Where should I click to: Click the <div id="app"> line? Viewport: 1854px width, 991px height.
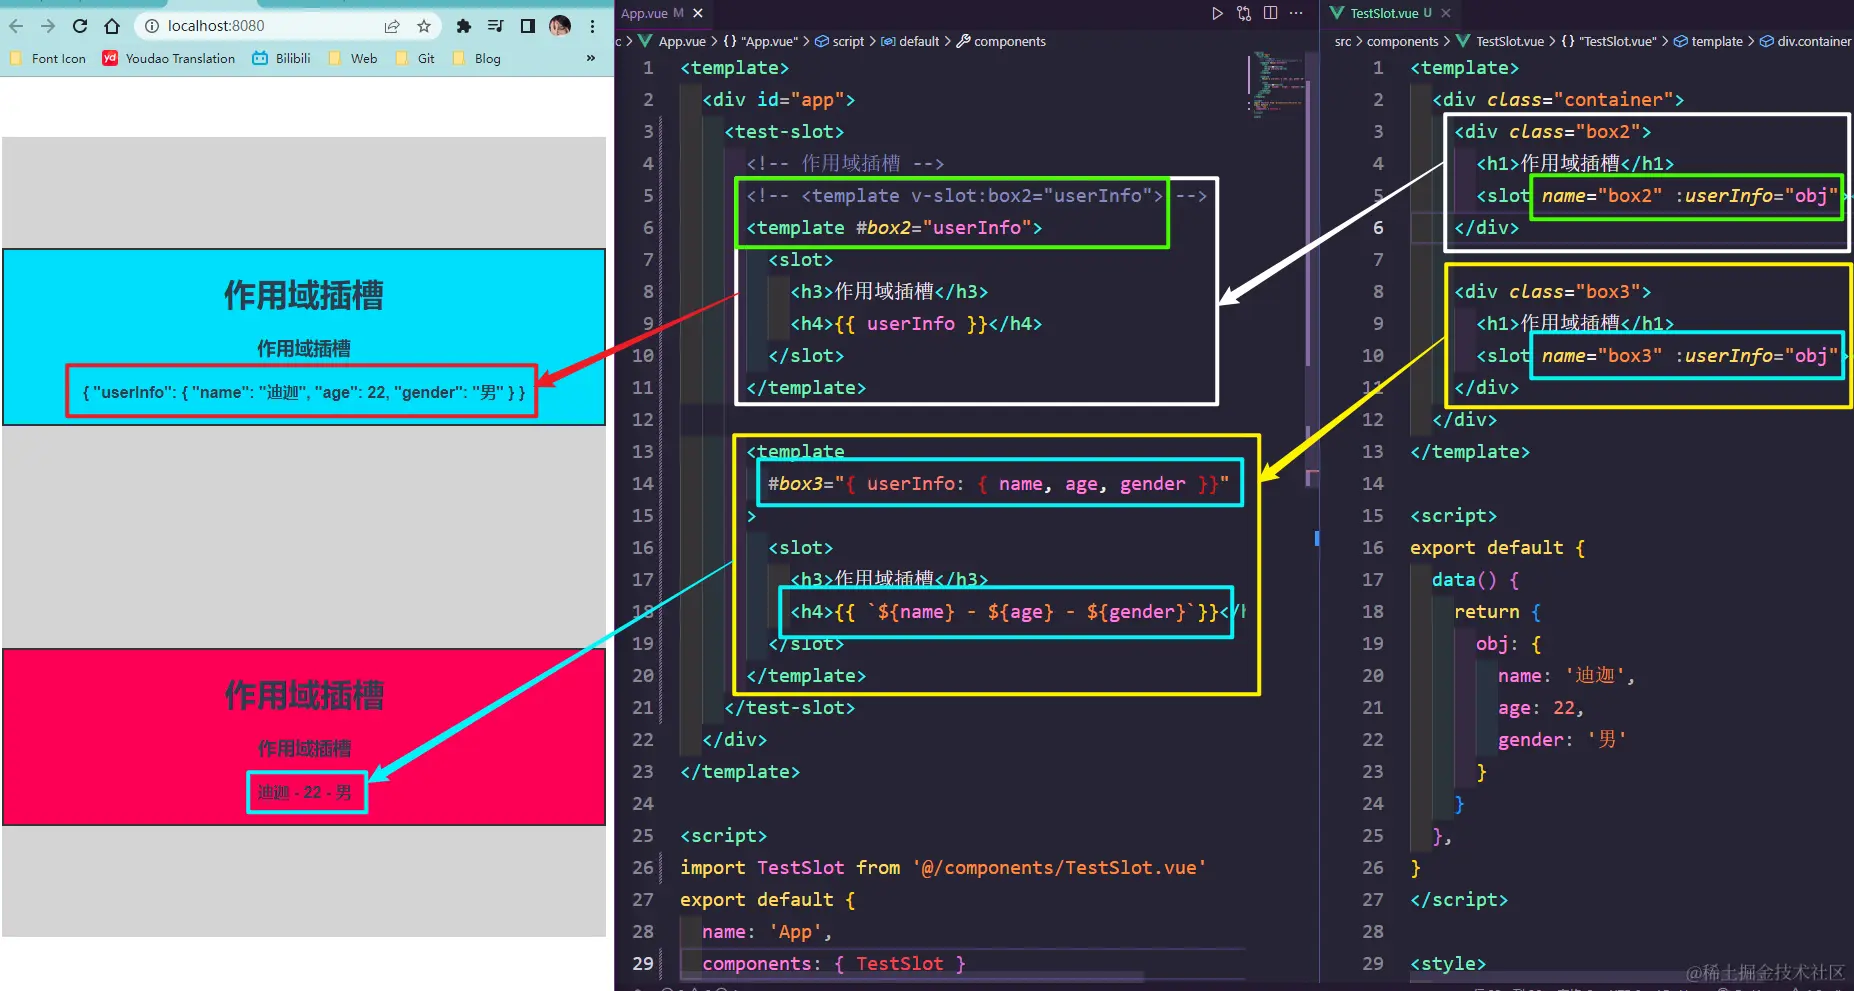tap(779, 99)
